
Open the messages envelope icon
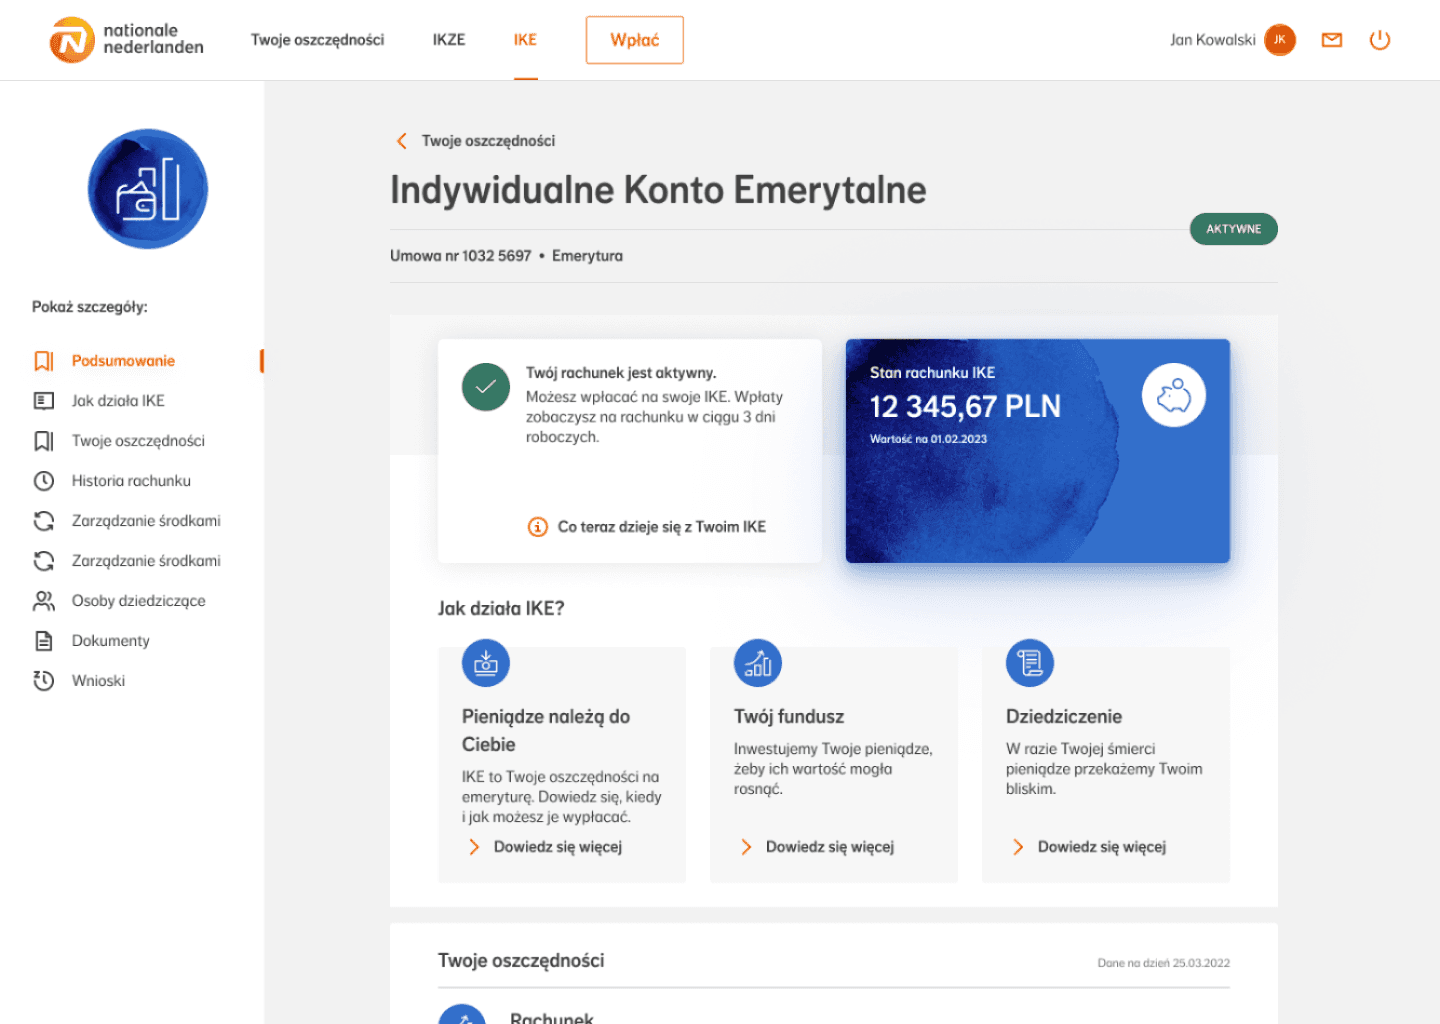[x=1332, y=40]
